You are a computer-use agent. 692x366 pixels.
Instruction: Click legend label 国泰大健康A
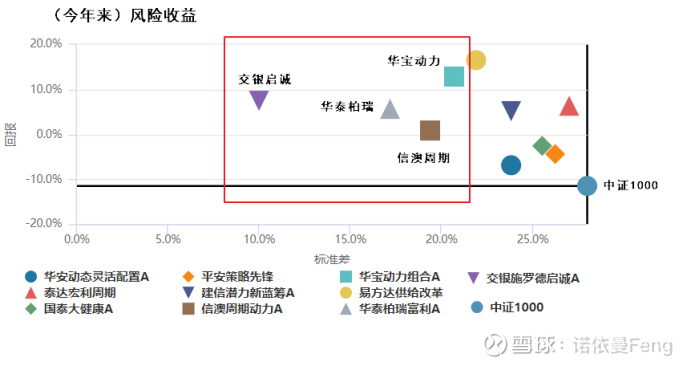coord(78,309)
